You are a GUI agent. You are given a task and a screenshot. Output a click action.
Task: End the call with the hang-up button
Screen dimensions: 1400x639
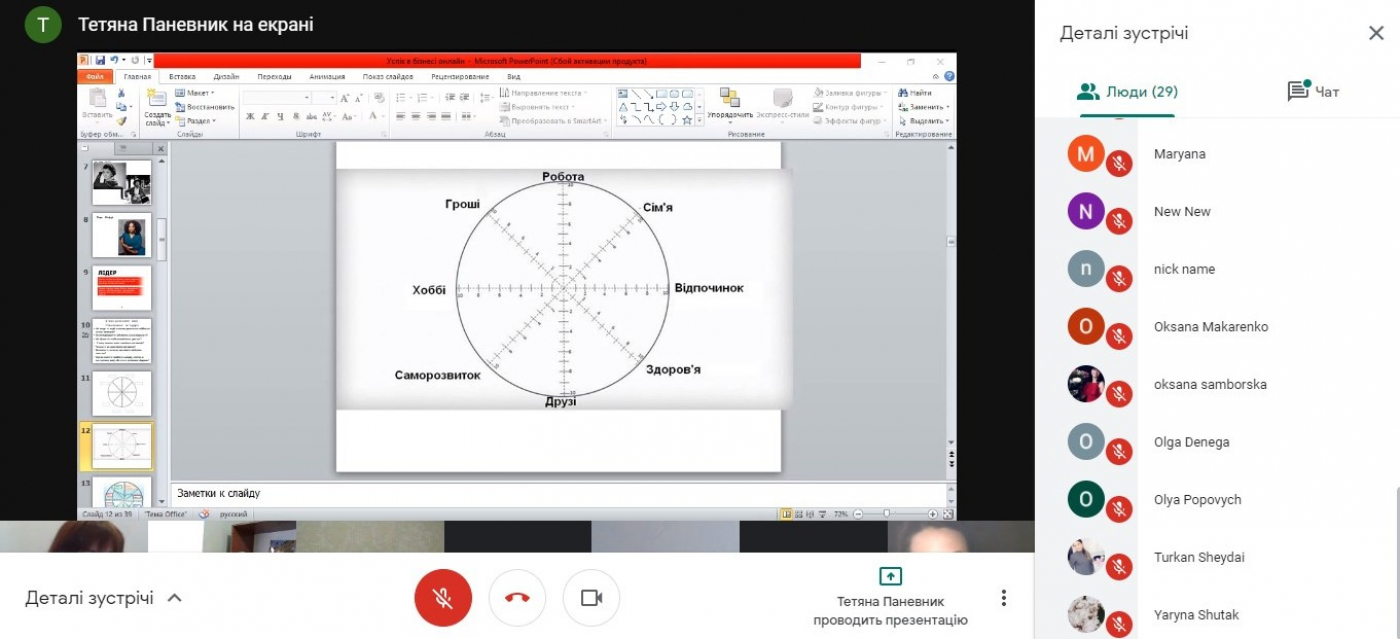click(x=517, y=598)
